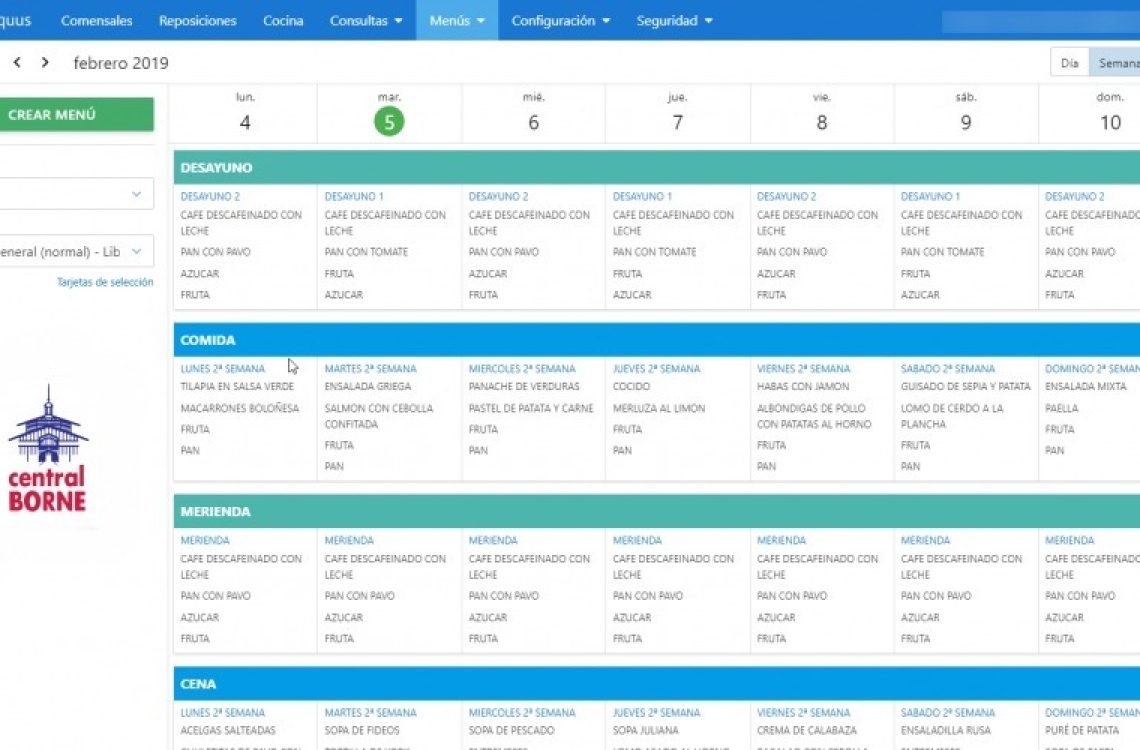The image size is (1140, 750).
Task: Click 'MERLUZA AL LIMON' dish text
Action: coord(659,408)
